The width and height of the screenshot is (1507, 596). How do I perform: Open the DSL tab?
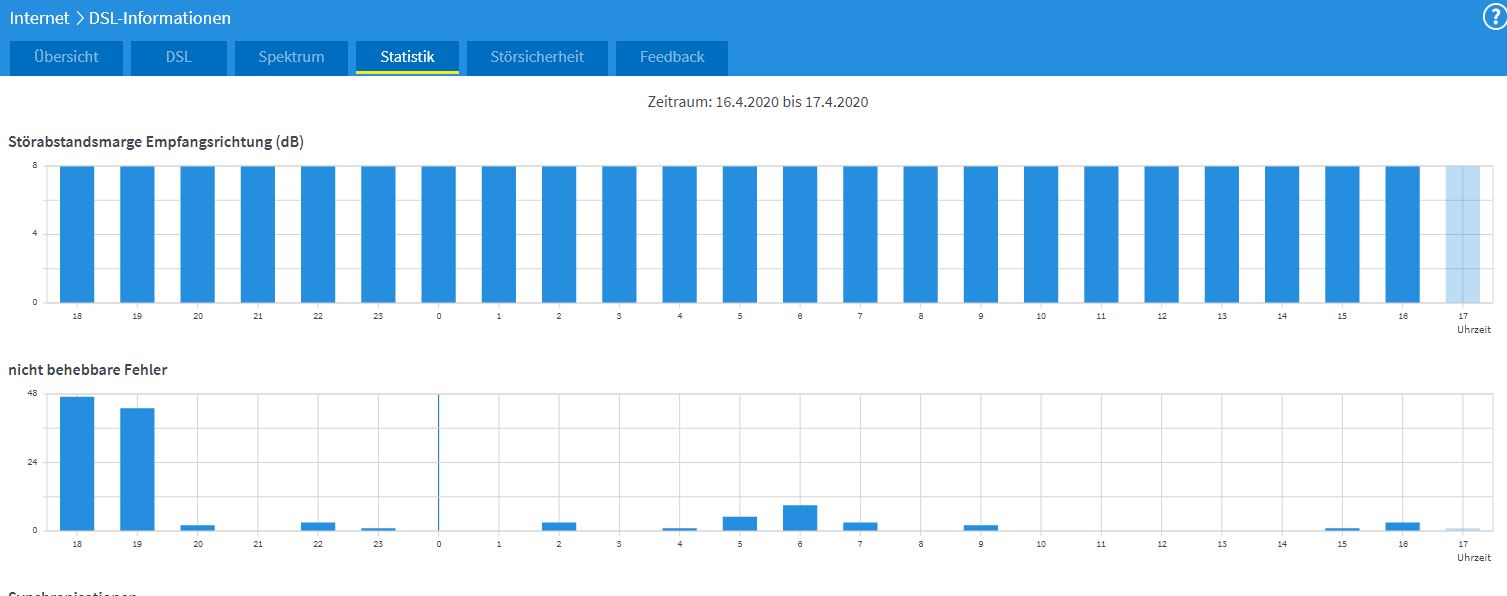[179, 57]
